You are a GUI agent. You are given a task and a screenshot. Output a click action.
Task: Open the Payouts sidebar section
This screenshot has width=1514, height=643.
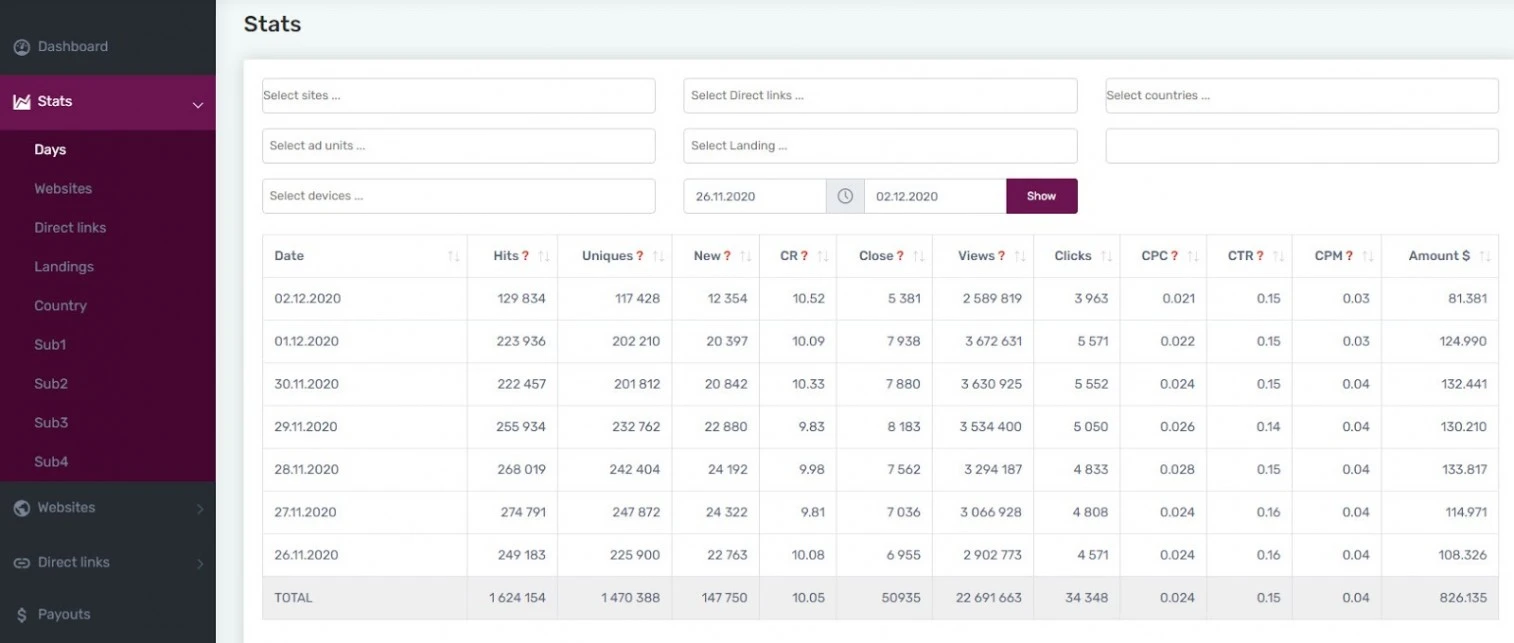64,615
